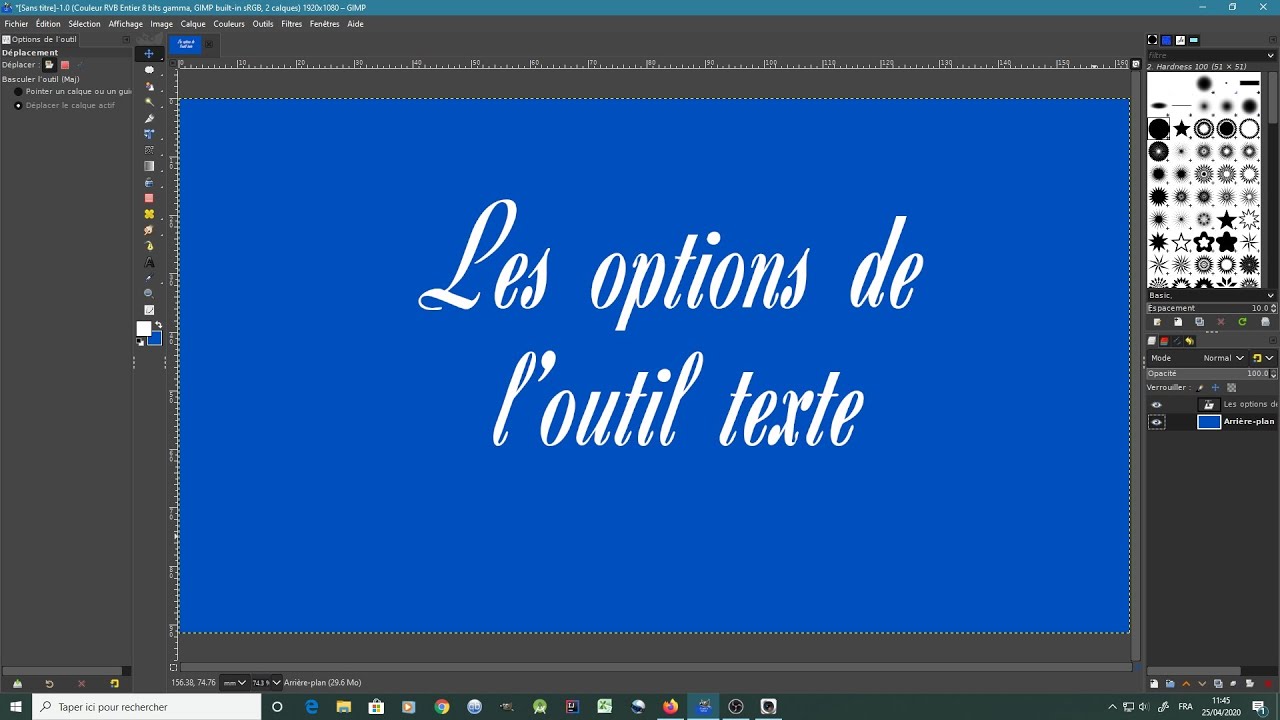
Task: Open the Calque menu
Action: pos(193,23)
